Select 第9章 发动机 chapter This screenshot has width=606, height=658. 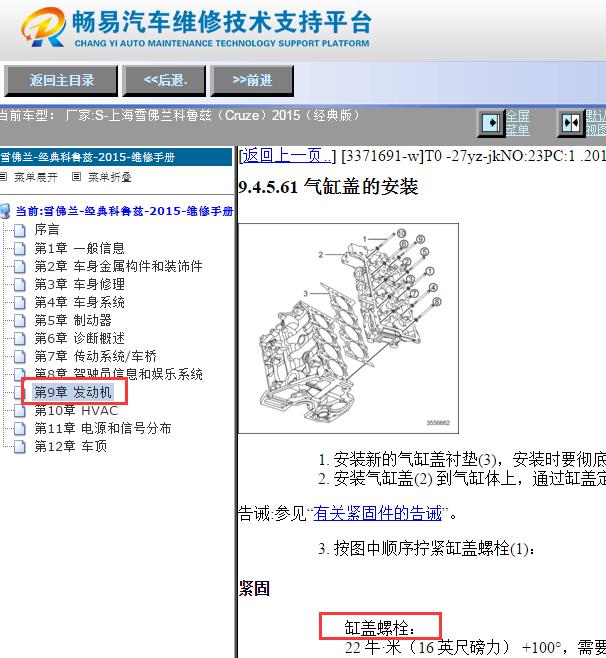pos(73,392)
